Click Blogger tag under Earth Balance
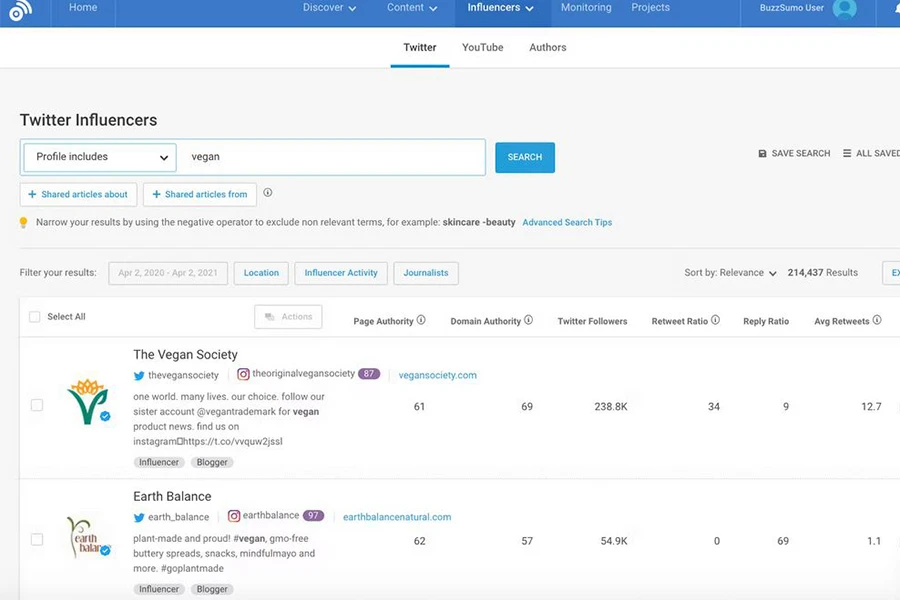Image resolution: width=900 pixels, height=600 pixels. coord(212,589)
